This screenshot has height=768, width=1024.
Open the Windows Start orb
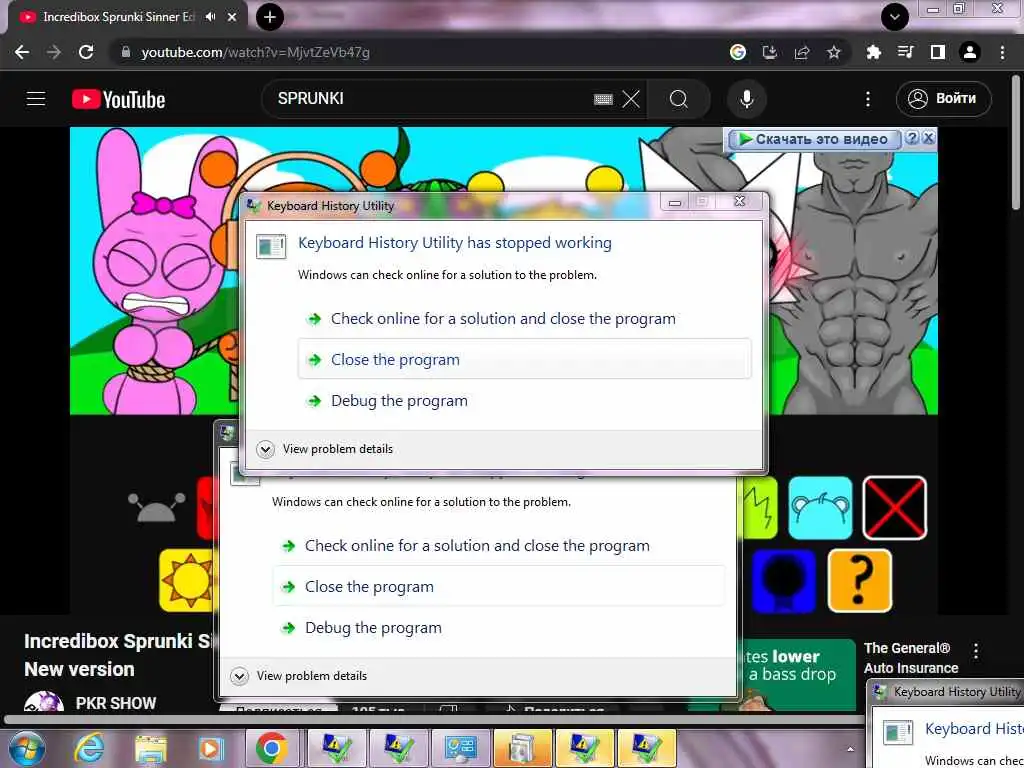27,748
